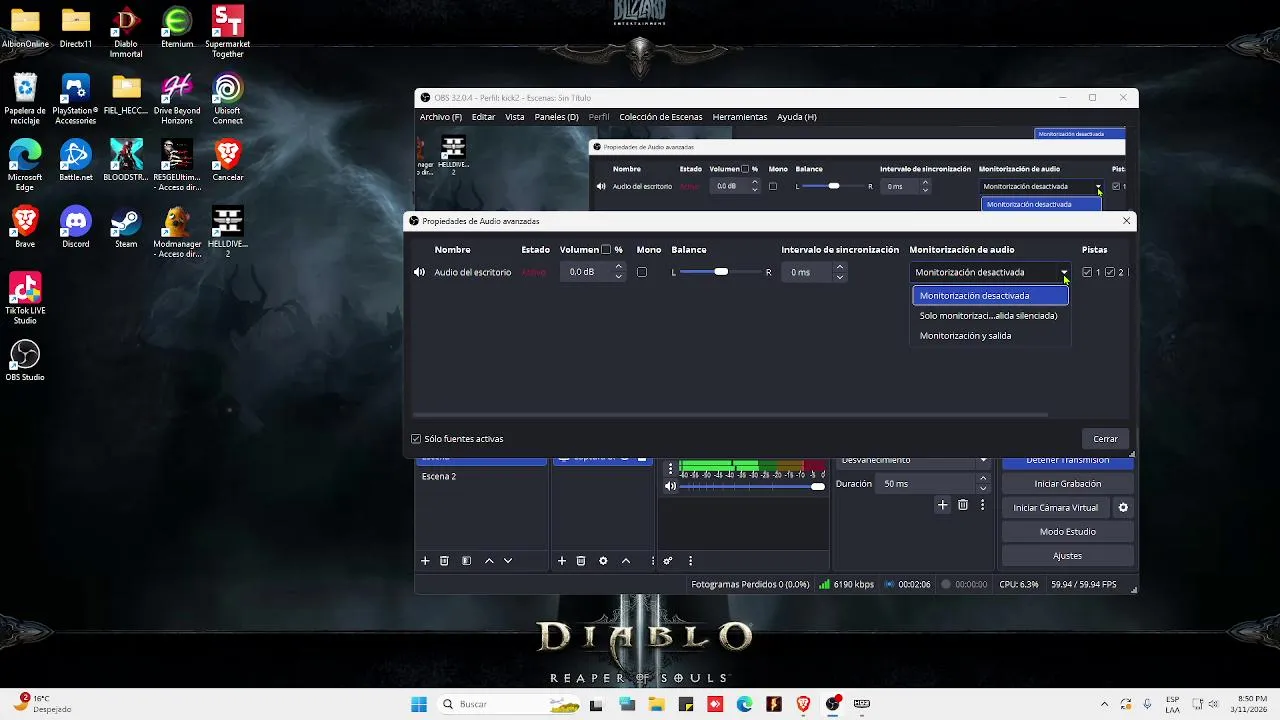The width and height of the screenshot is (1280, 720).
Task: Increase volume dB spinner up arrow
Action: click(x=619, y=267)
